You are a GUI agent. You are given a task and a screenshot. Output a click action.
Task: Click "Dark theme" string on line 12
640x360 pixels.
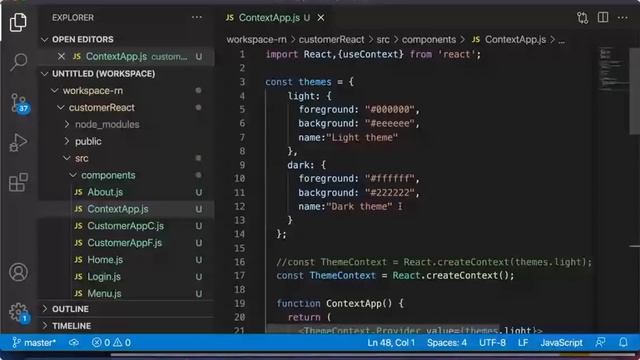pos(359,207)
